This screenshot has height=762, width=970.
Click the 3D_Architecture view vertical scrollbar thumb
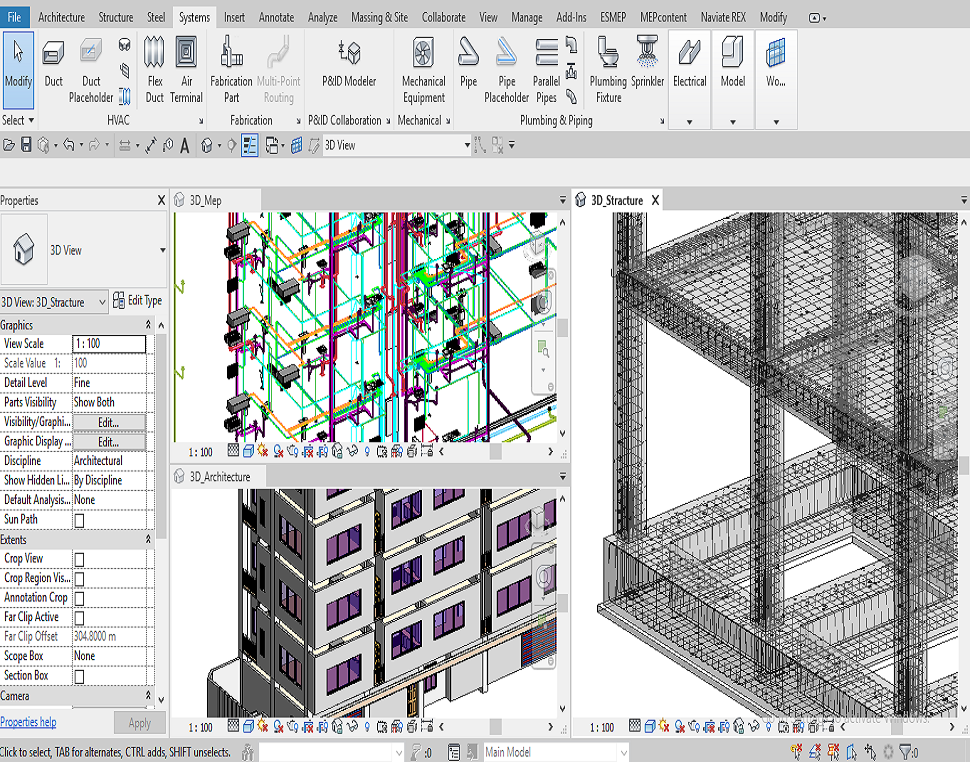tap(562, 603)
